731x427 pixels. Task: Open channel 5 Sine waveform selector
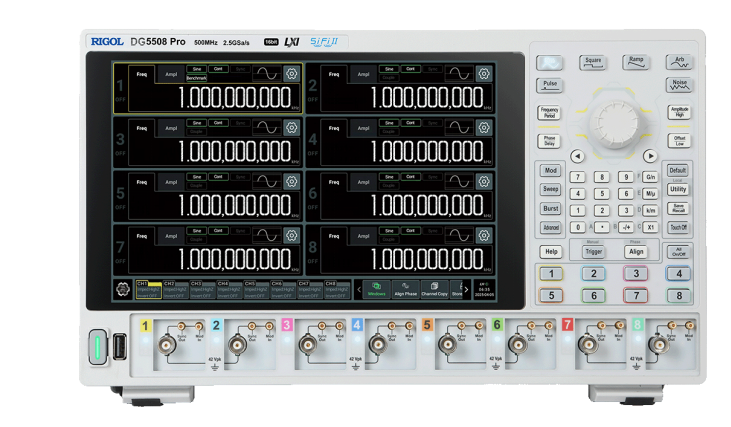click(x=196, y=177)
